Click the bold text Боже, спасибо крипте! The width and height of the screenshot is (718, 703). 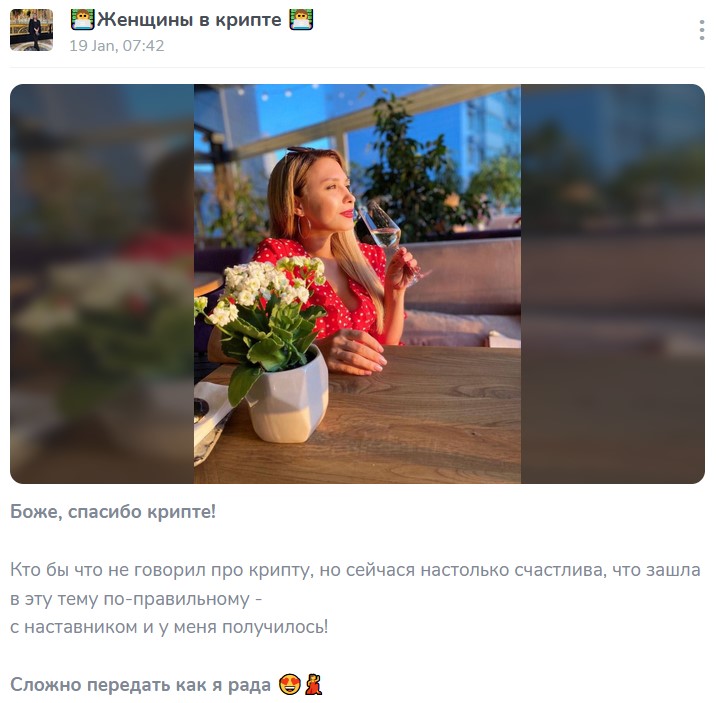tap(113, 512)
